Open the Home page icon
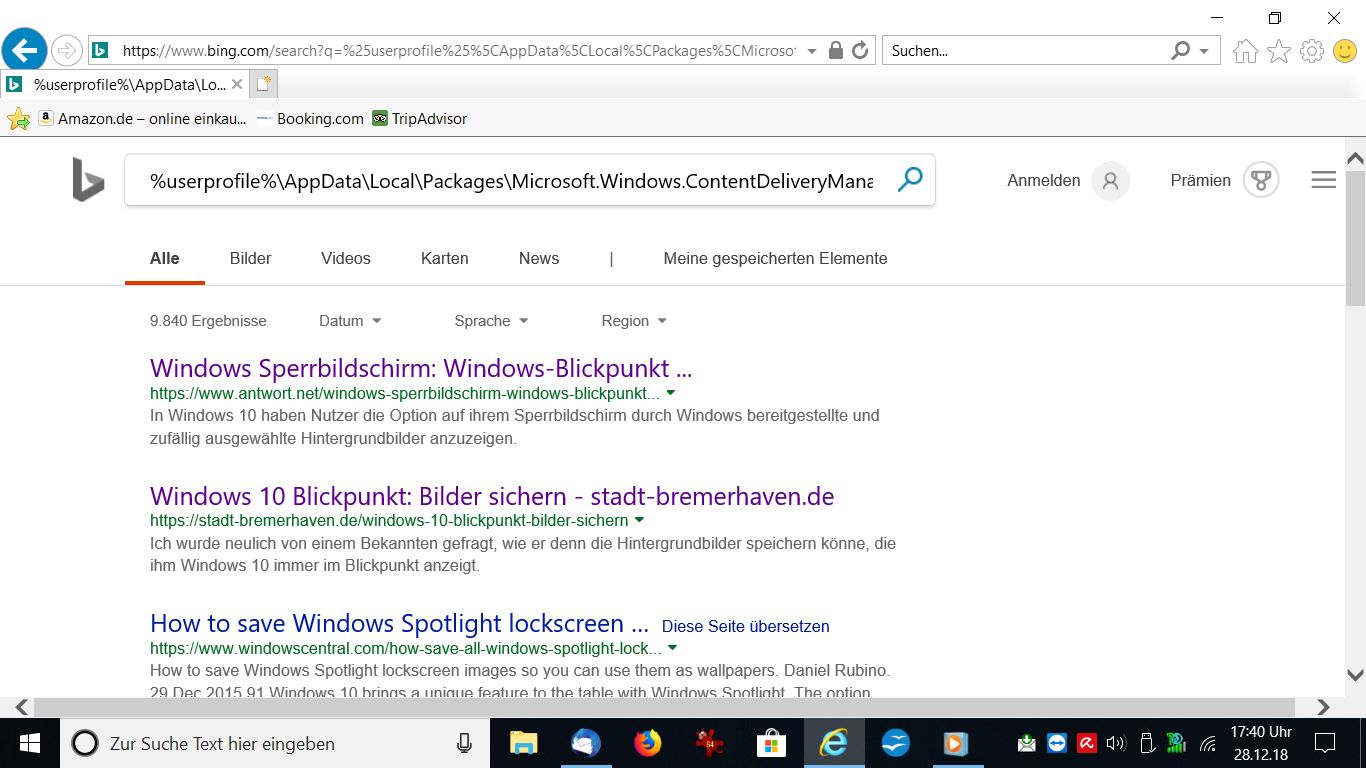1366x768 pixels. 1245,51
